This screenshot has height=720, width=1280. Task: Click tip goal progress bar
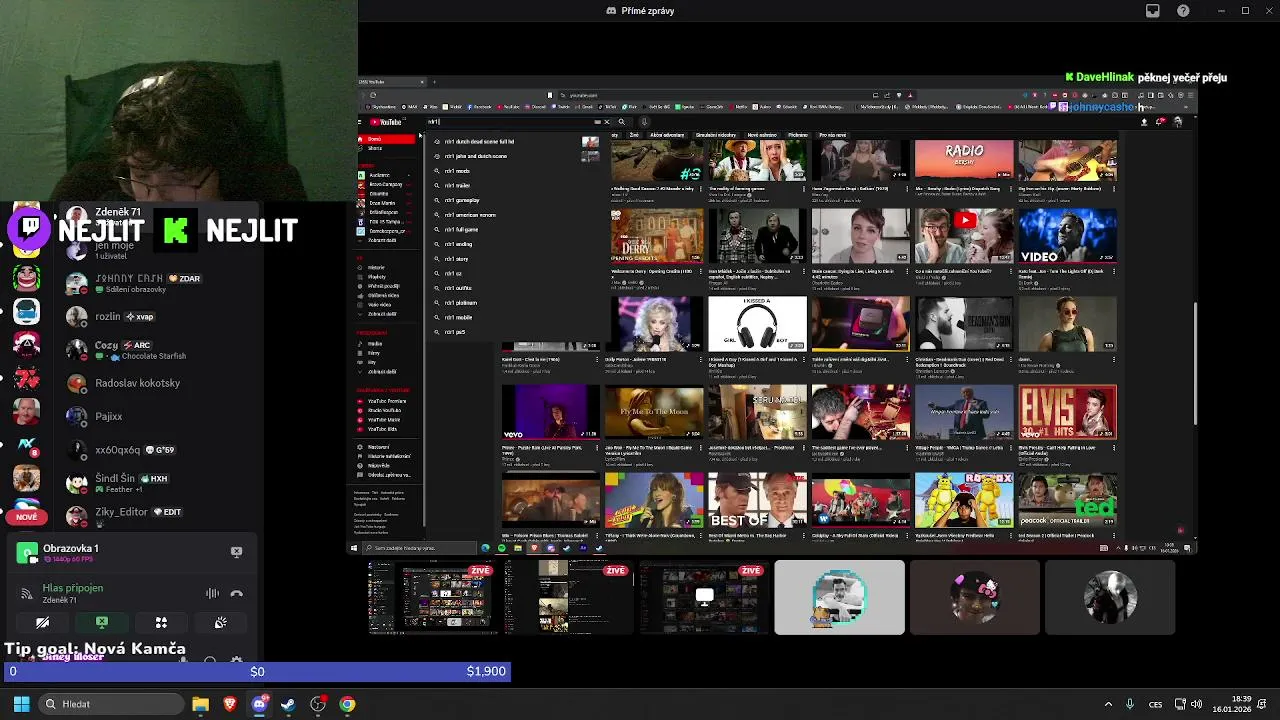[256, 671]
